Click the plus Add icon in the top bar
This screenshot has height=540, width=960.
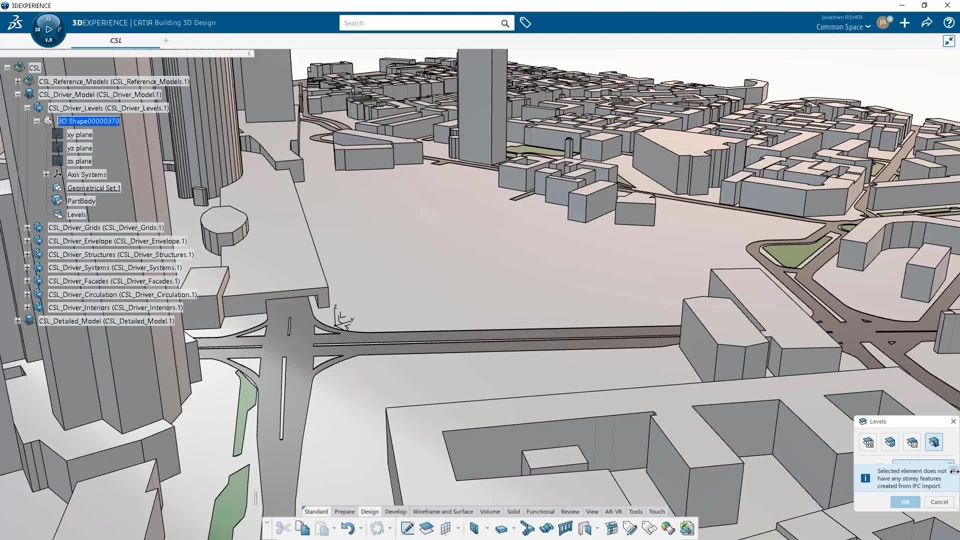click(905, 23)
